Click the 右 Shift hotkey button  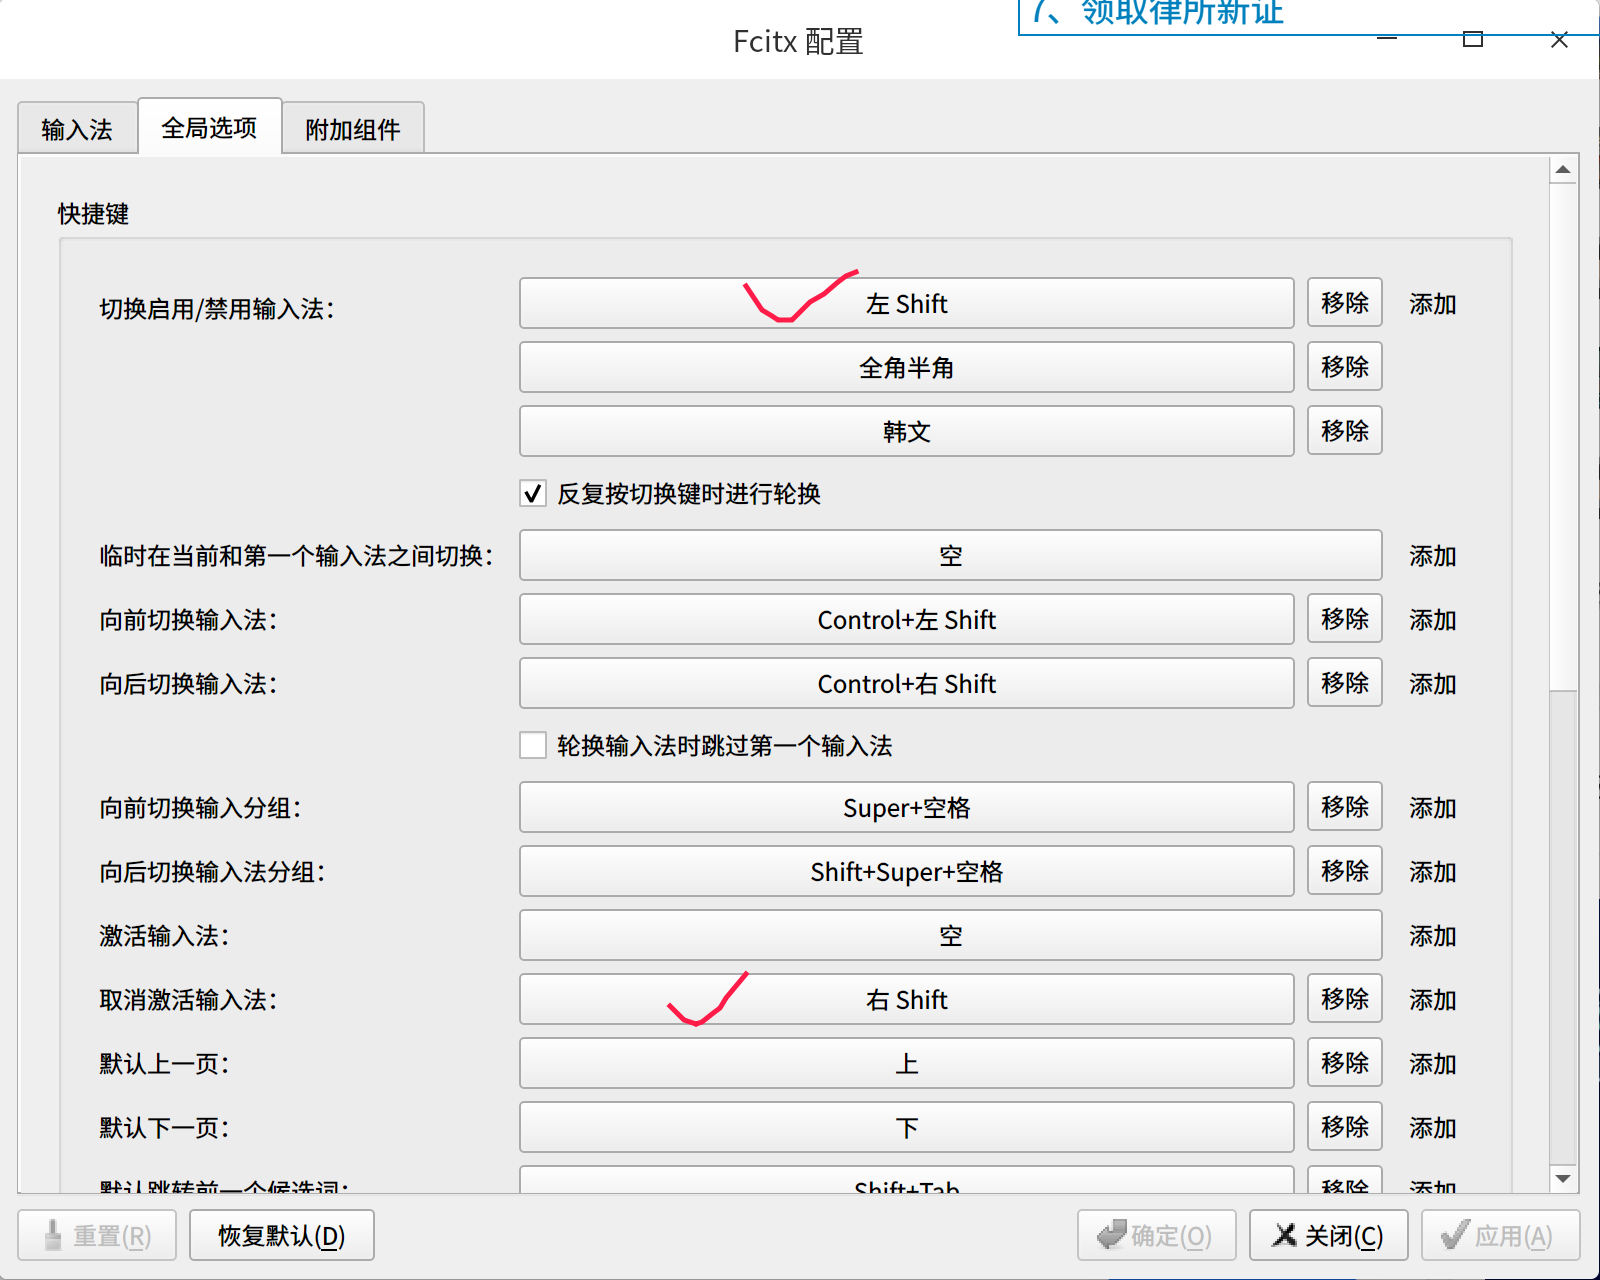tap(907, 999)
